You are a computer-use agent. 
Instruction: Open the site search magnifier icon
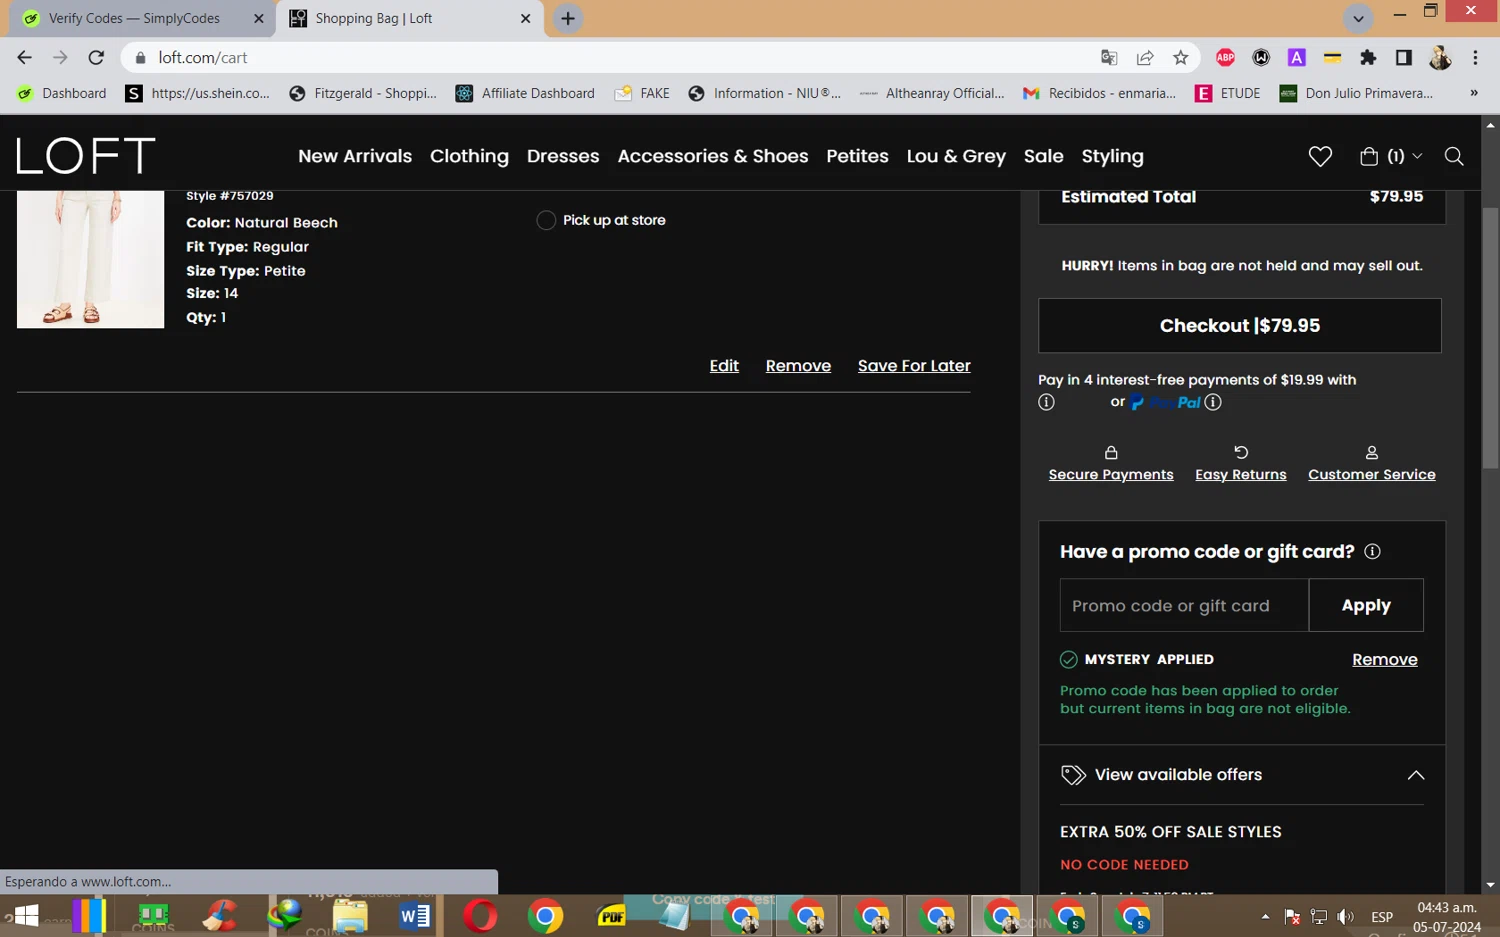(x=1454, y=156)
